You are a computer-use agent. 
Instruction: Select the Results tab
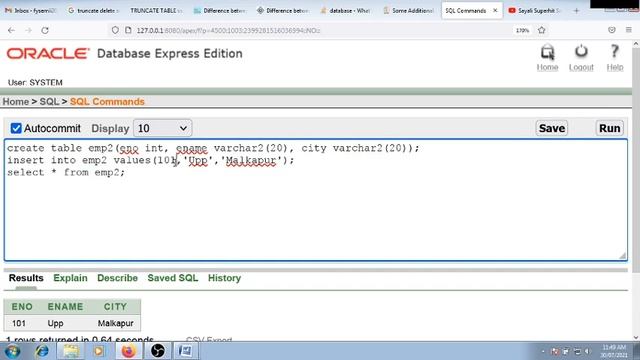(x=26, y=278)
